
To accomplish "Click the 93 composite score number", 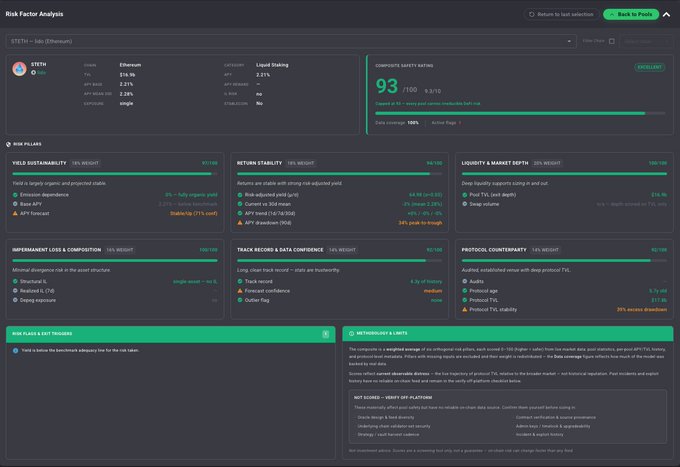I will click(386, 86).
